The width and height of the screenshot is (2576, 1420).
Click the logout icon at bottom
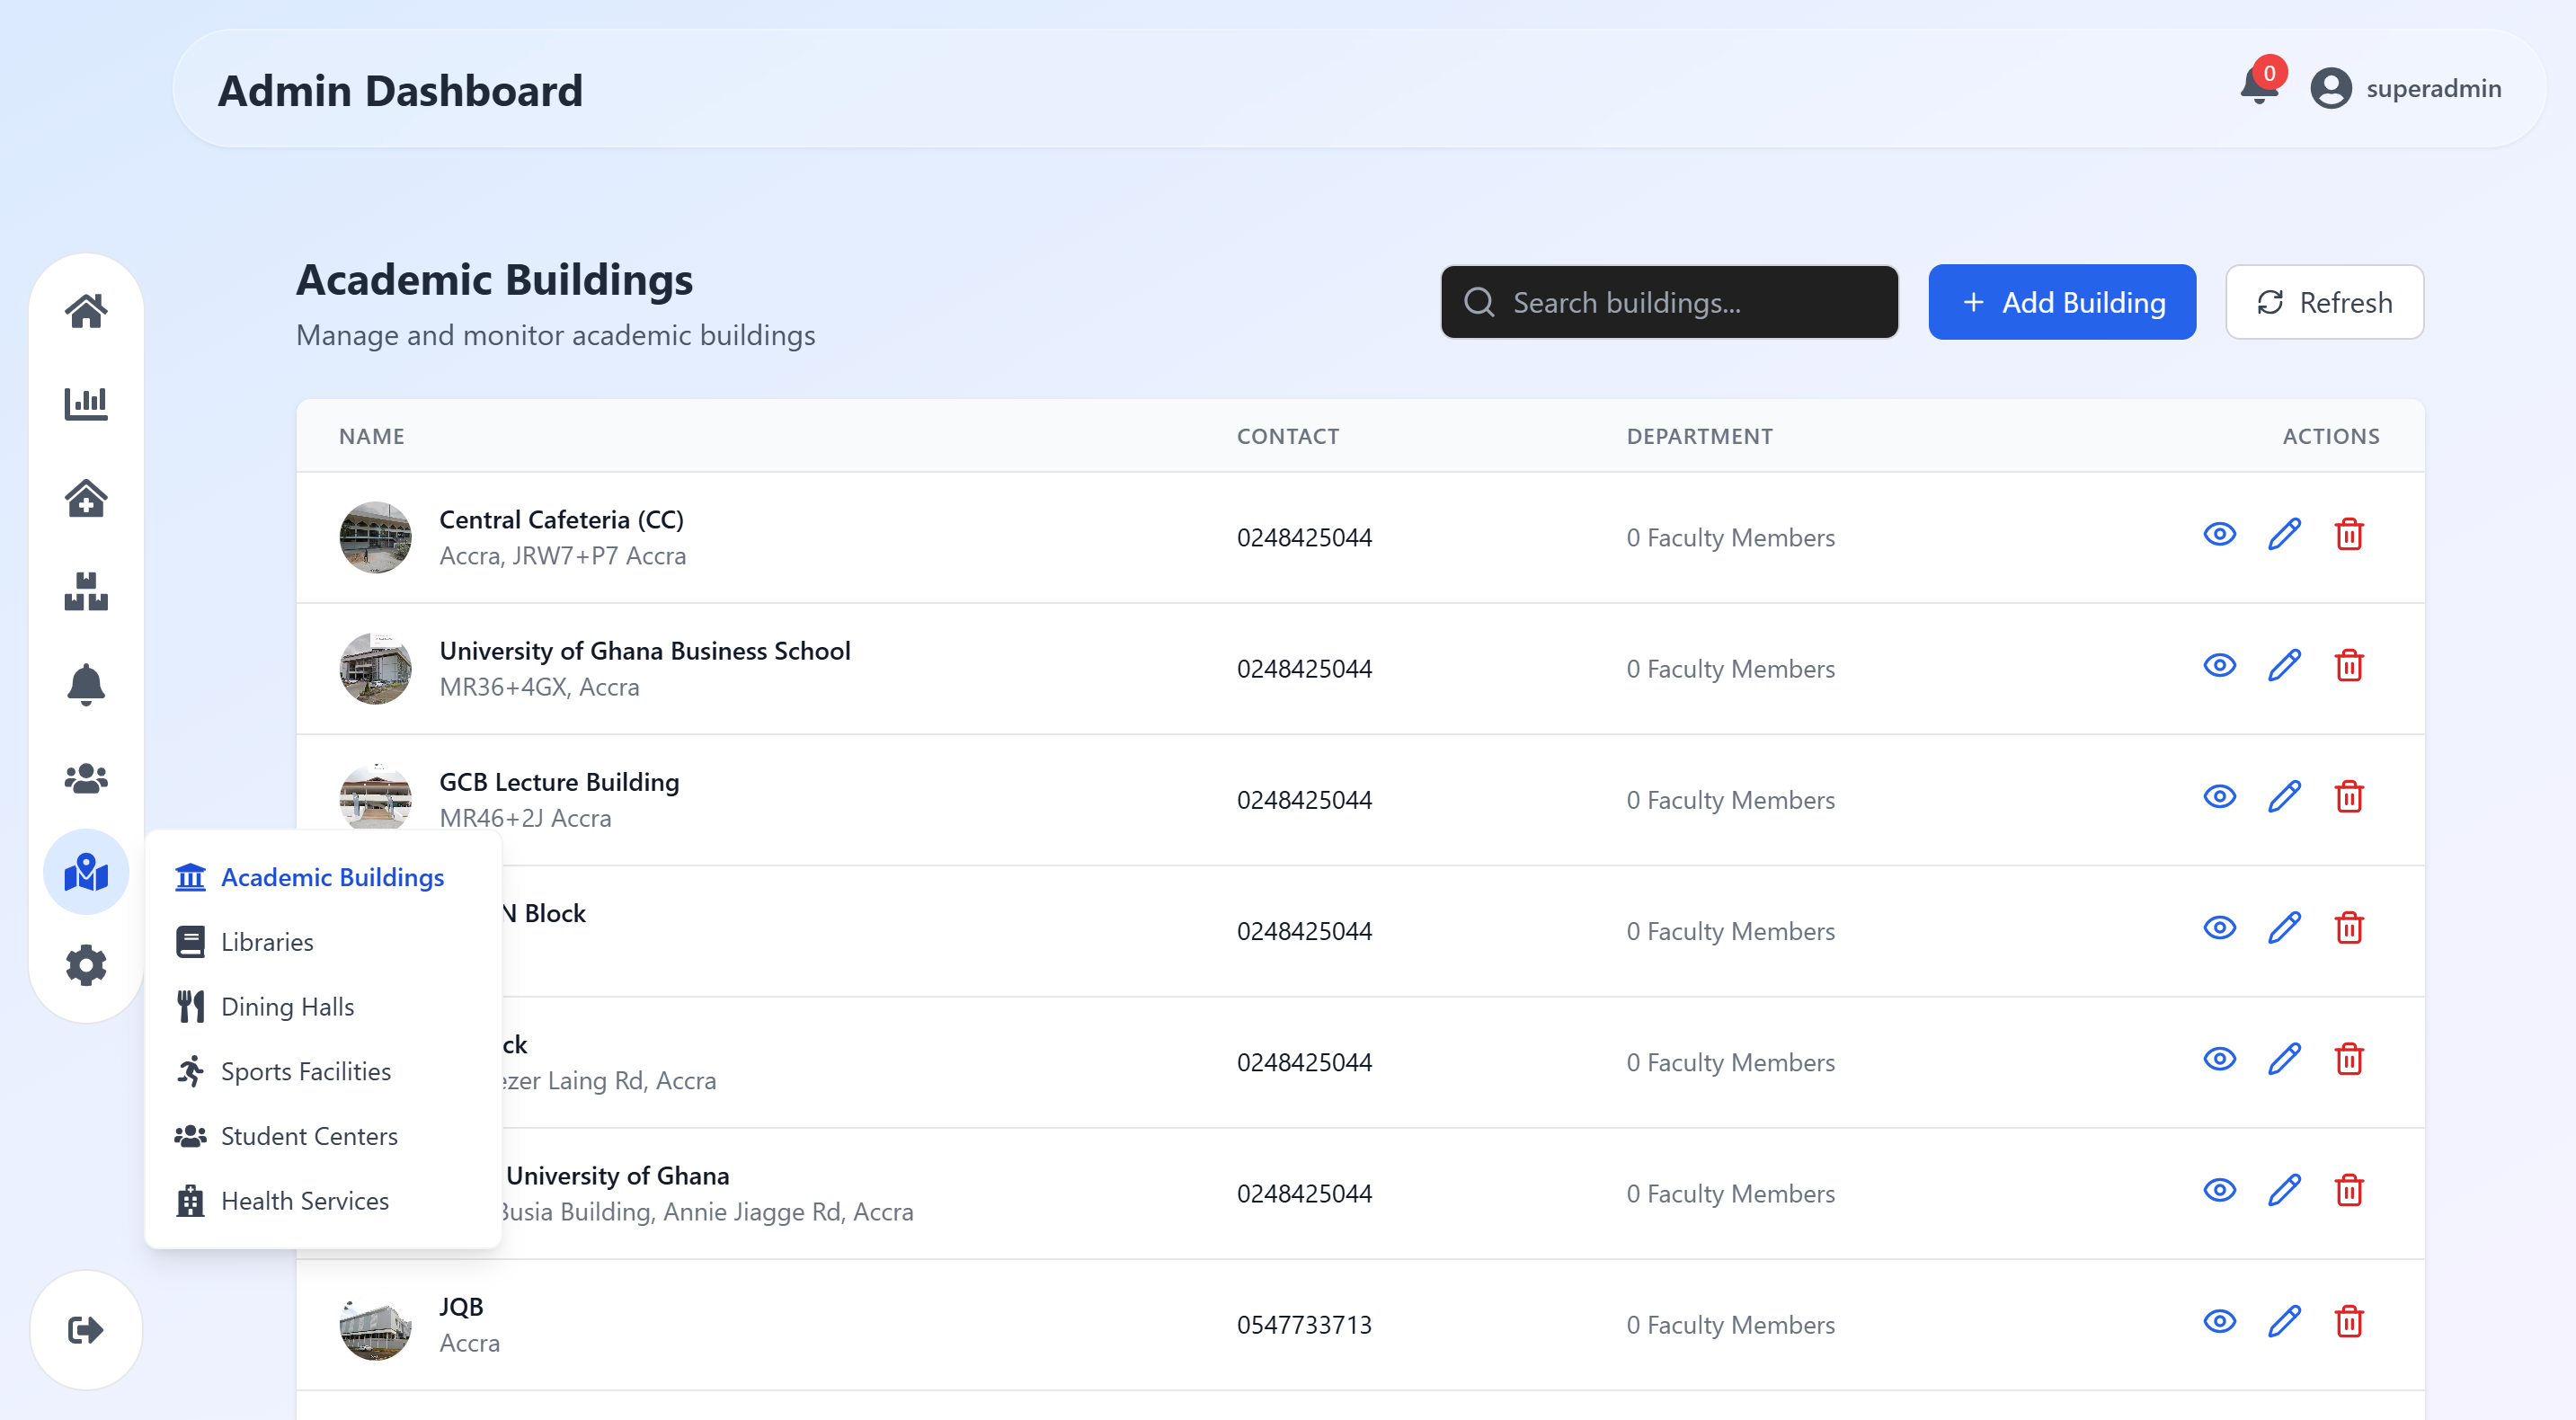point(86,1329)
